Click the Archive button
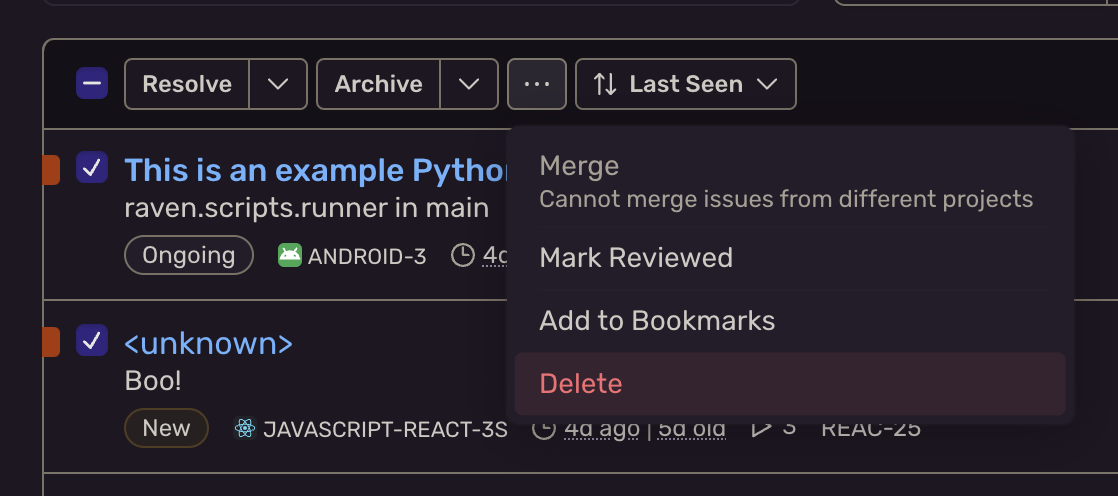 click(379, 84)
